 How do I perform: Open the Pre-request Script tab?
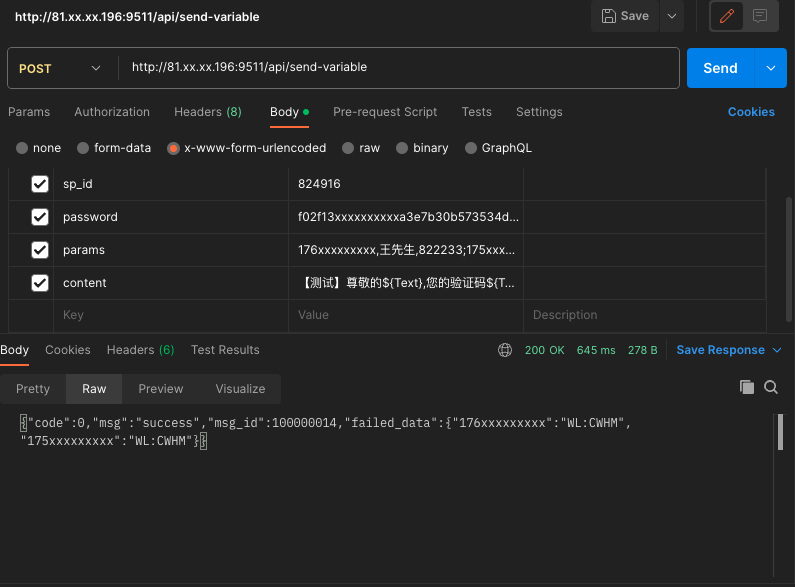coord(385,112)
